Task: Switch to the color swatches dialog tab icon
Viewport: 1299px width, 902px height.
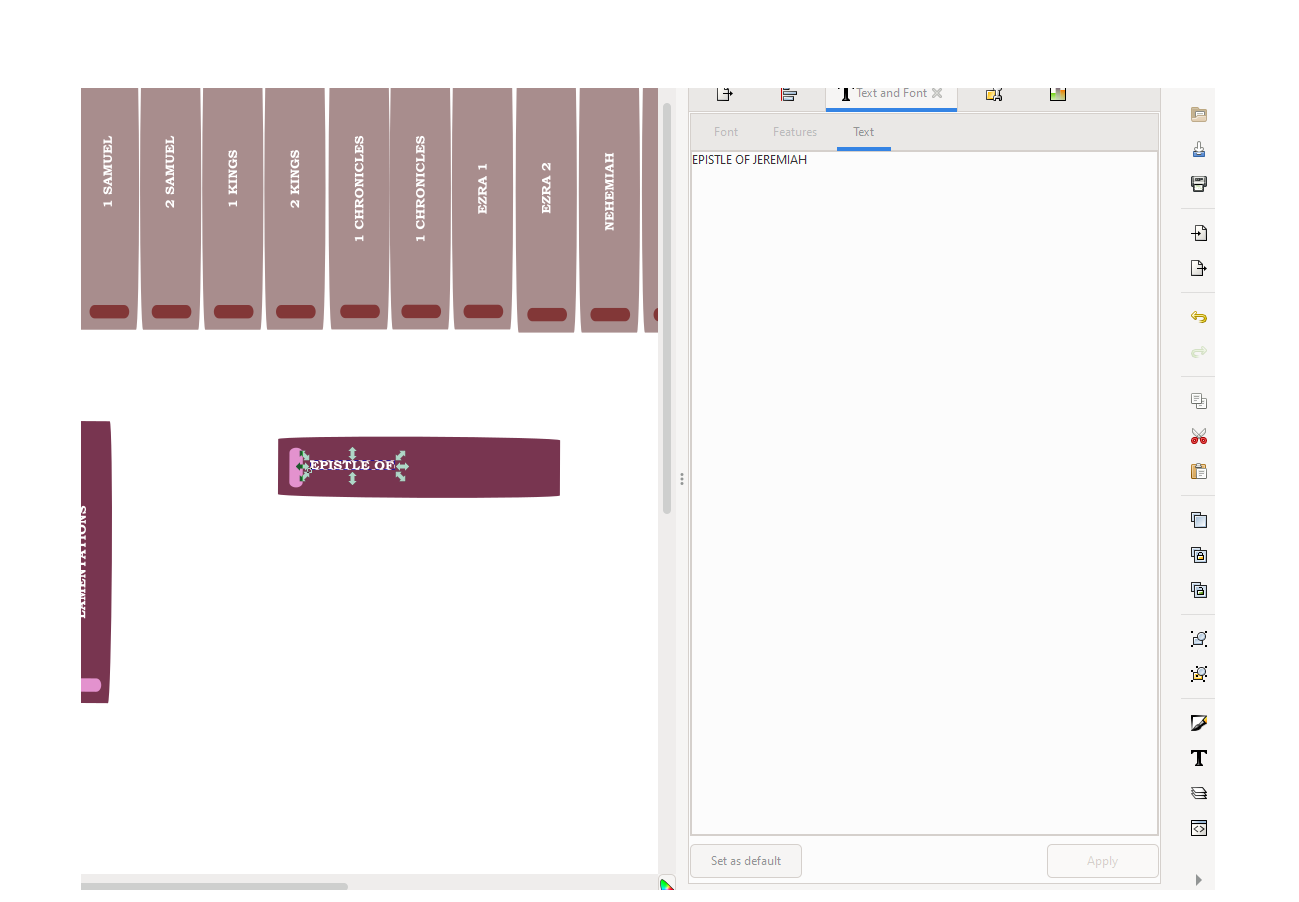Action: point(1058,94)
